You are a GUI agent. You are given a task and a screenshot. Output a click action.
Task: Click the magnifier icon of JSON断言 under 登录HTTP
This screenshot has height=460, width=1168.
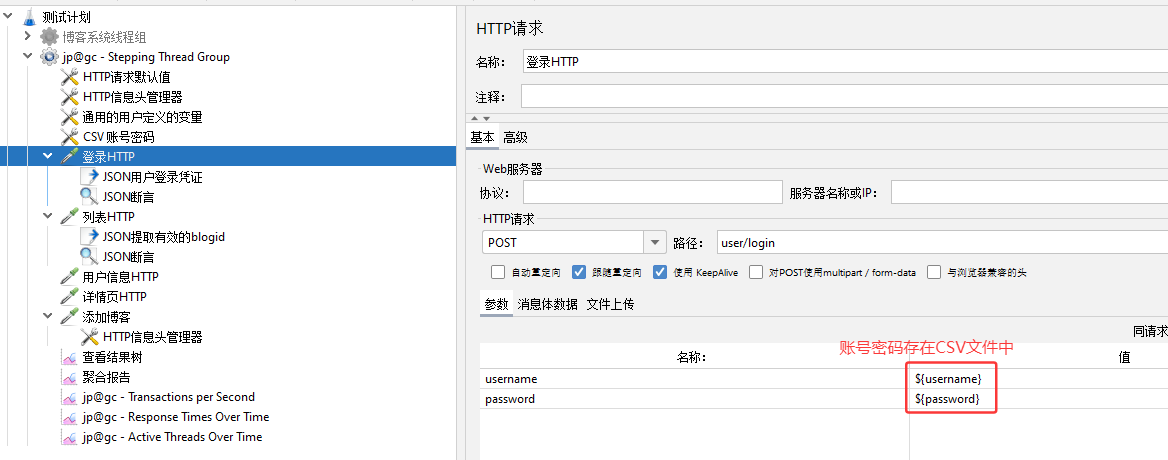tap(89, 197)
